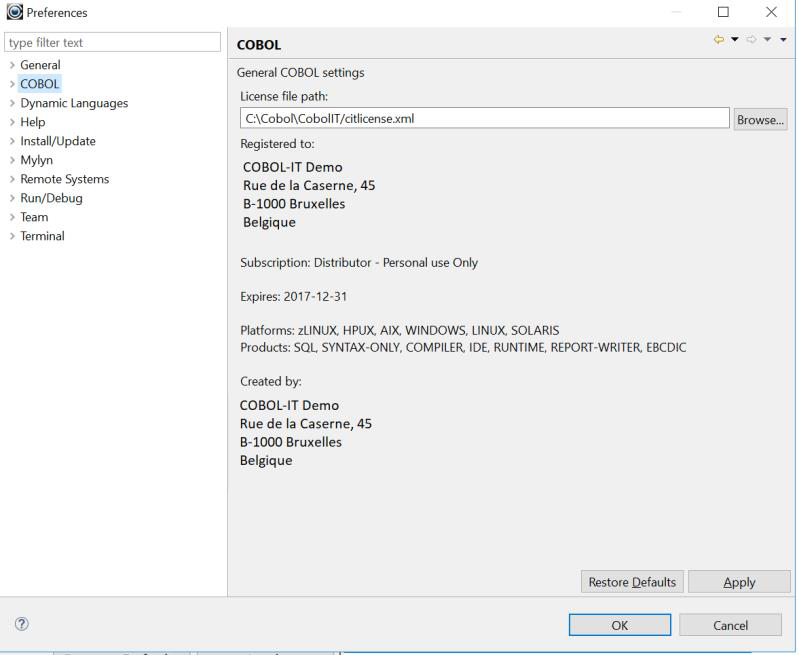This screenshot has width=799, height=655.
Task: Click the 'Created by:' label
Action: [271, 381]
